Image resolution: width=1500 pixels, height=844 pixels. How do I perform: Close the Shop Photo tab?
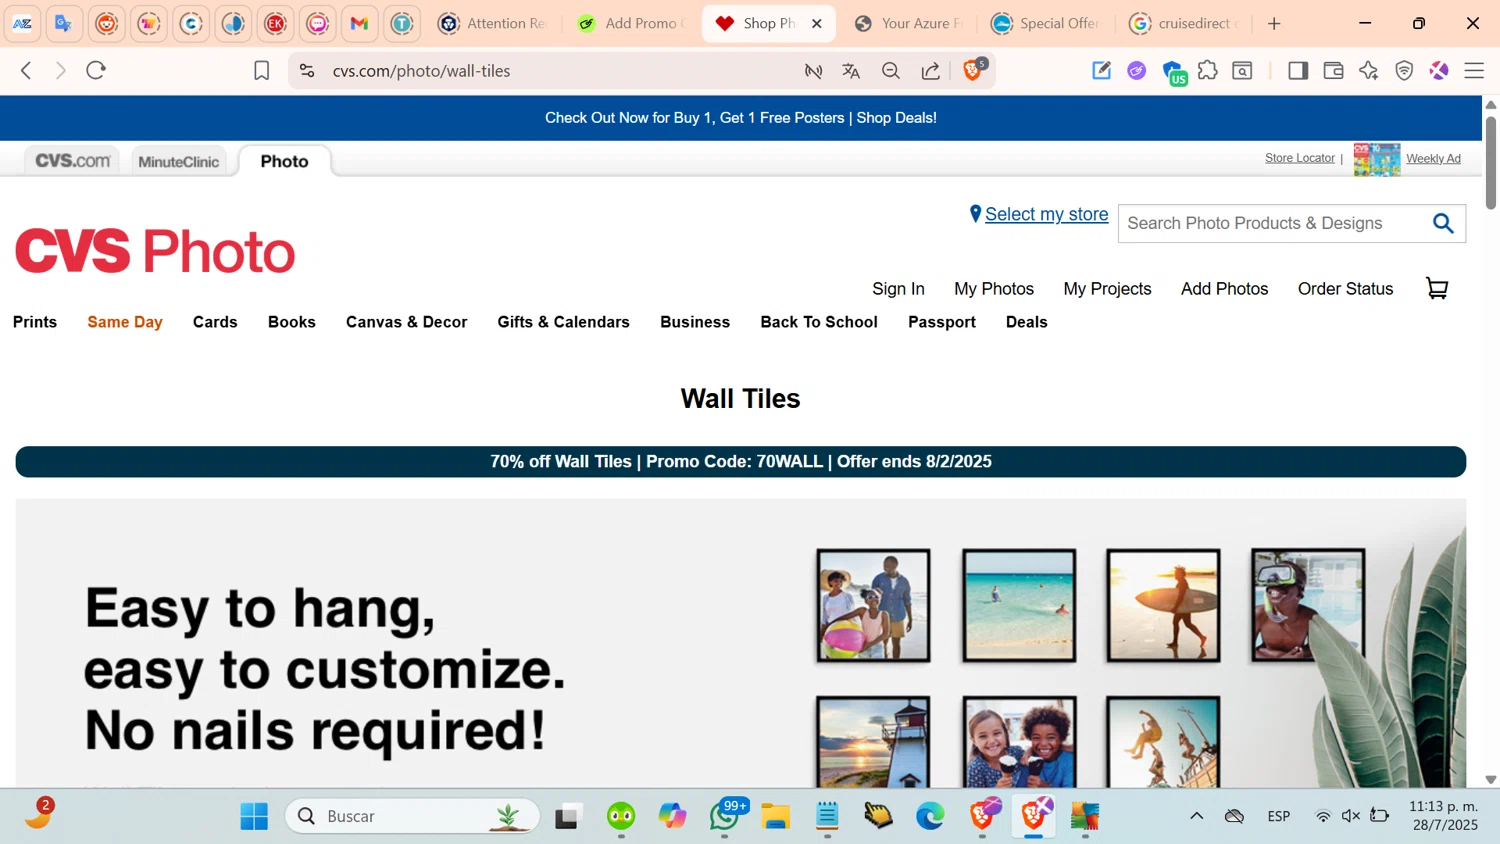817,23
